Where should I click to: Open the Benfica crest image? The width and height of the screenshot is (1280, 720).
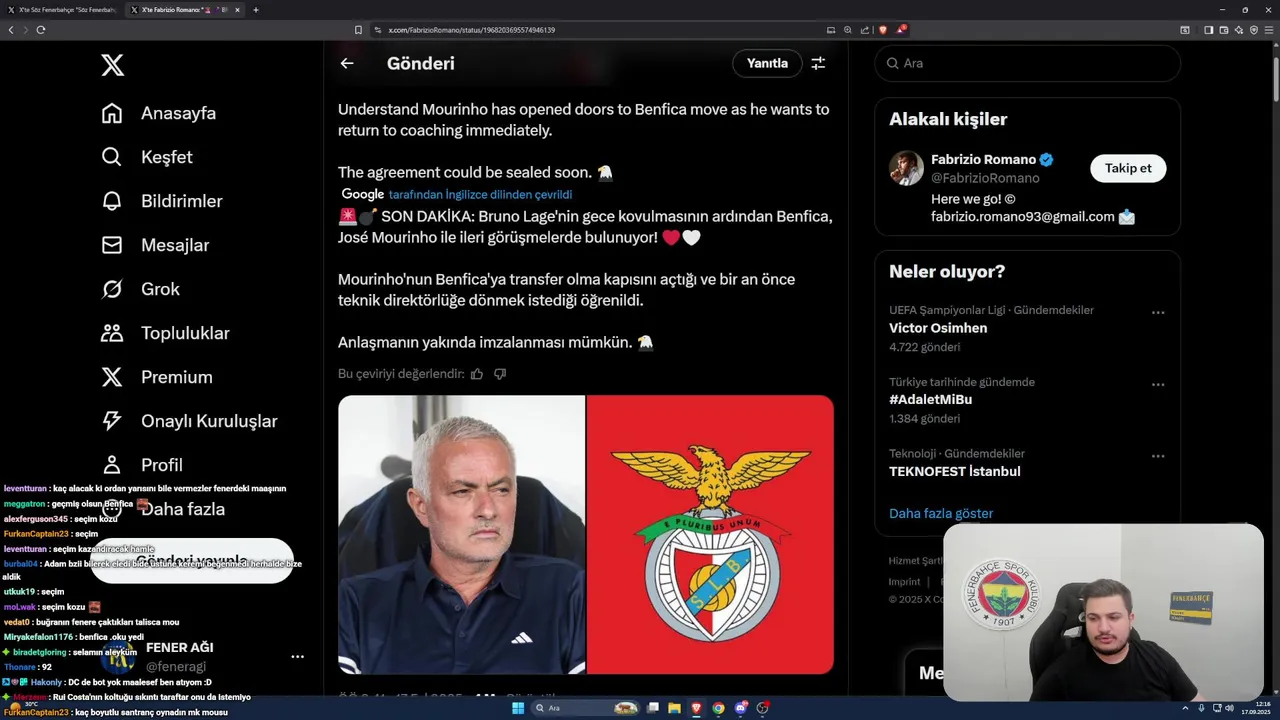710,535
